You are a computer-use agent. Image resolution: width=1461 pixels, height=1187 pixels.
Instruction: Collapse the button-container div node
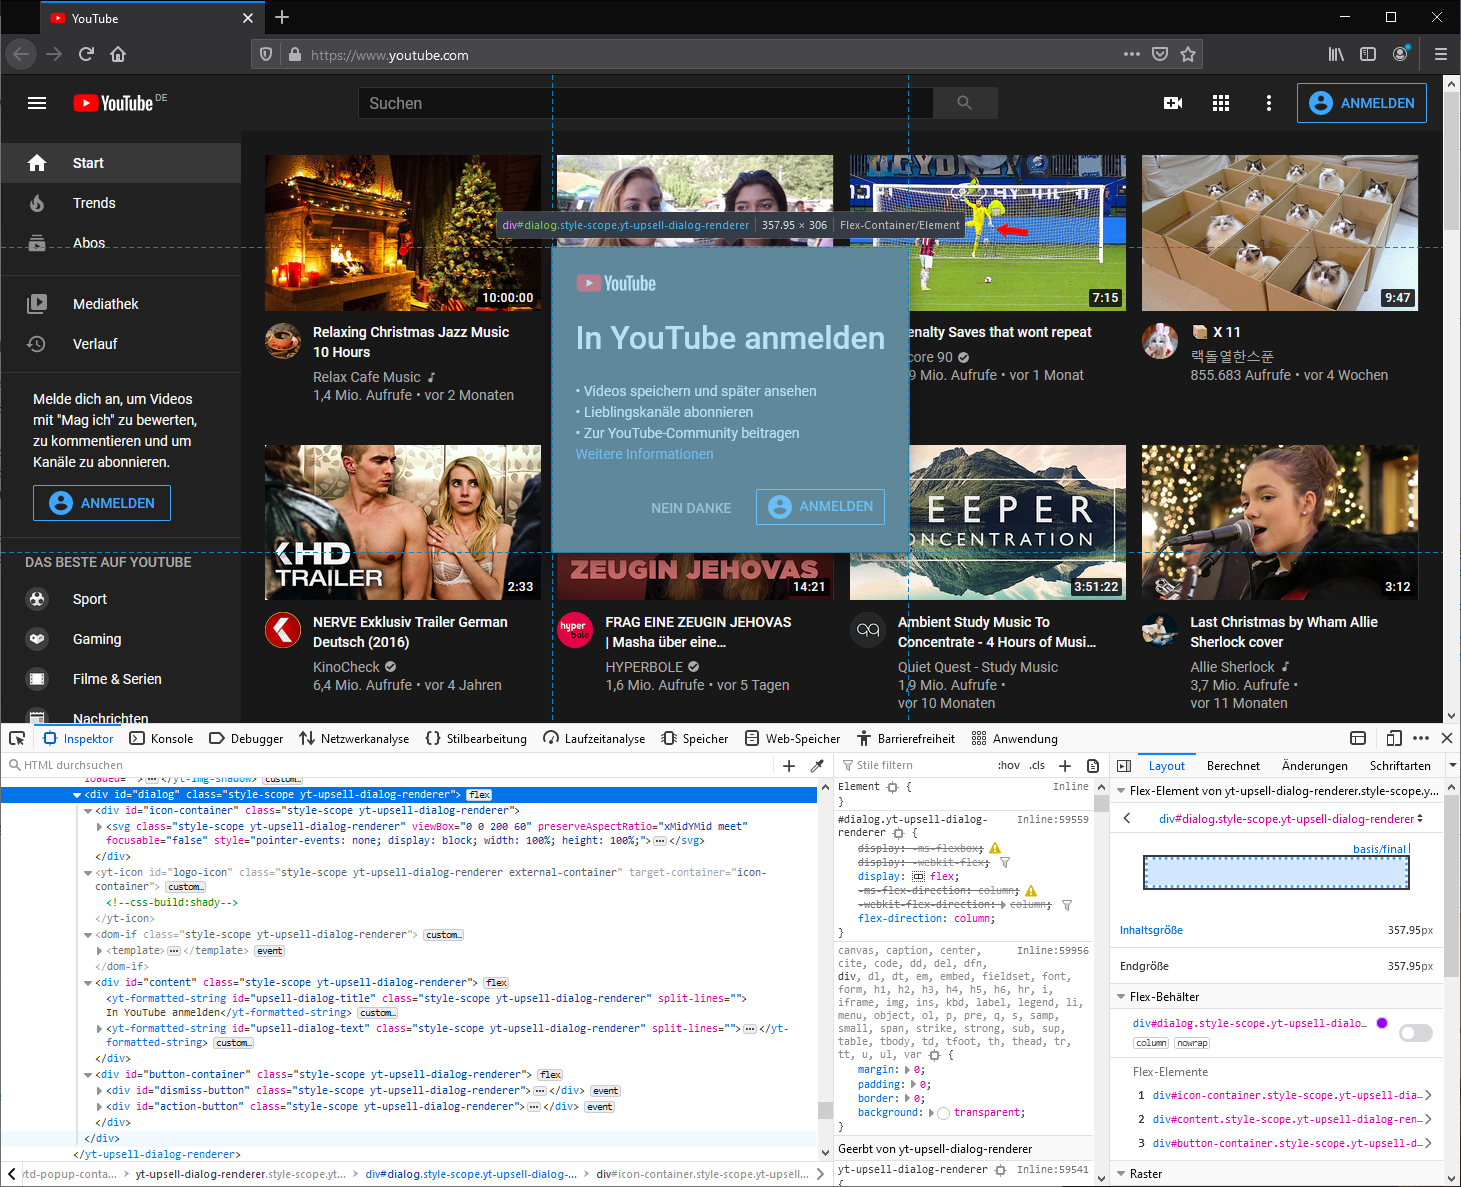pyautogui.click(x=88, y=1075)
